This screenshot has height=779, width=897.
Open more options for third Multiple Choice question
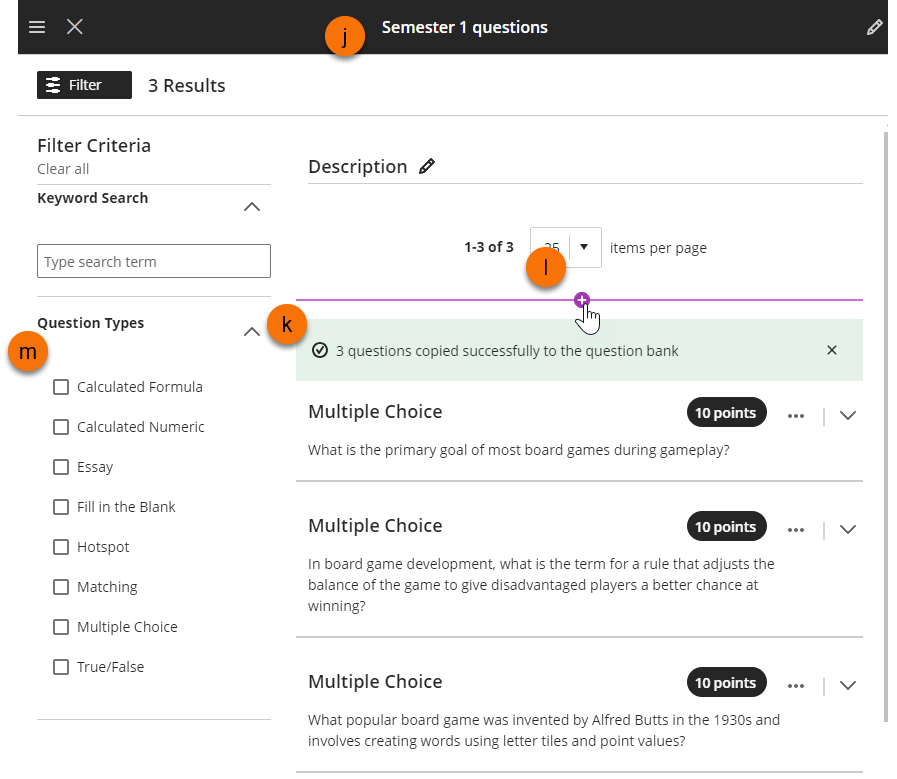tap(796, 685)
